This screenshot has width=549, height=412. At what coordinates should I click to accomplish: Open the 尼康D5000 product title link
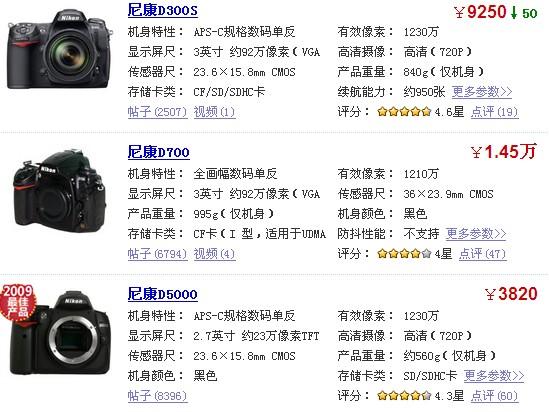(x=162, y=294)
